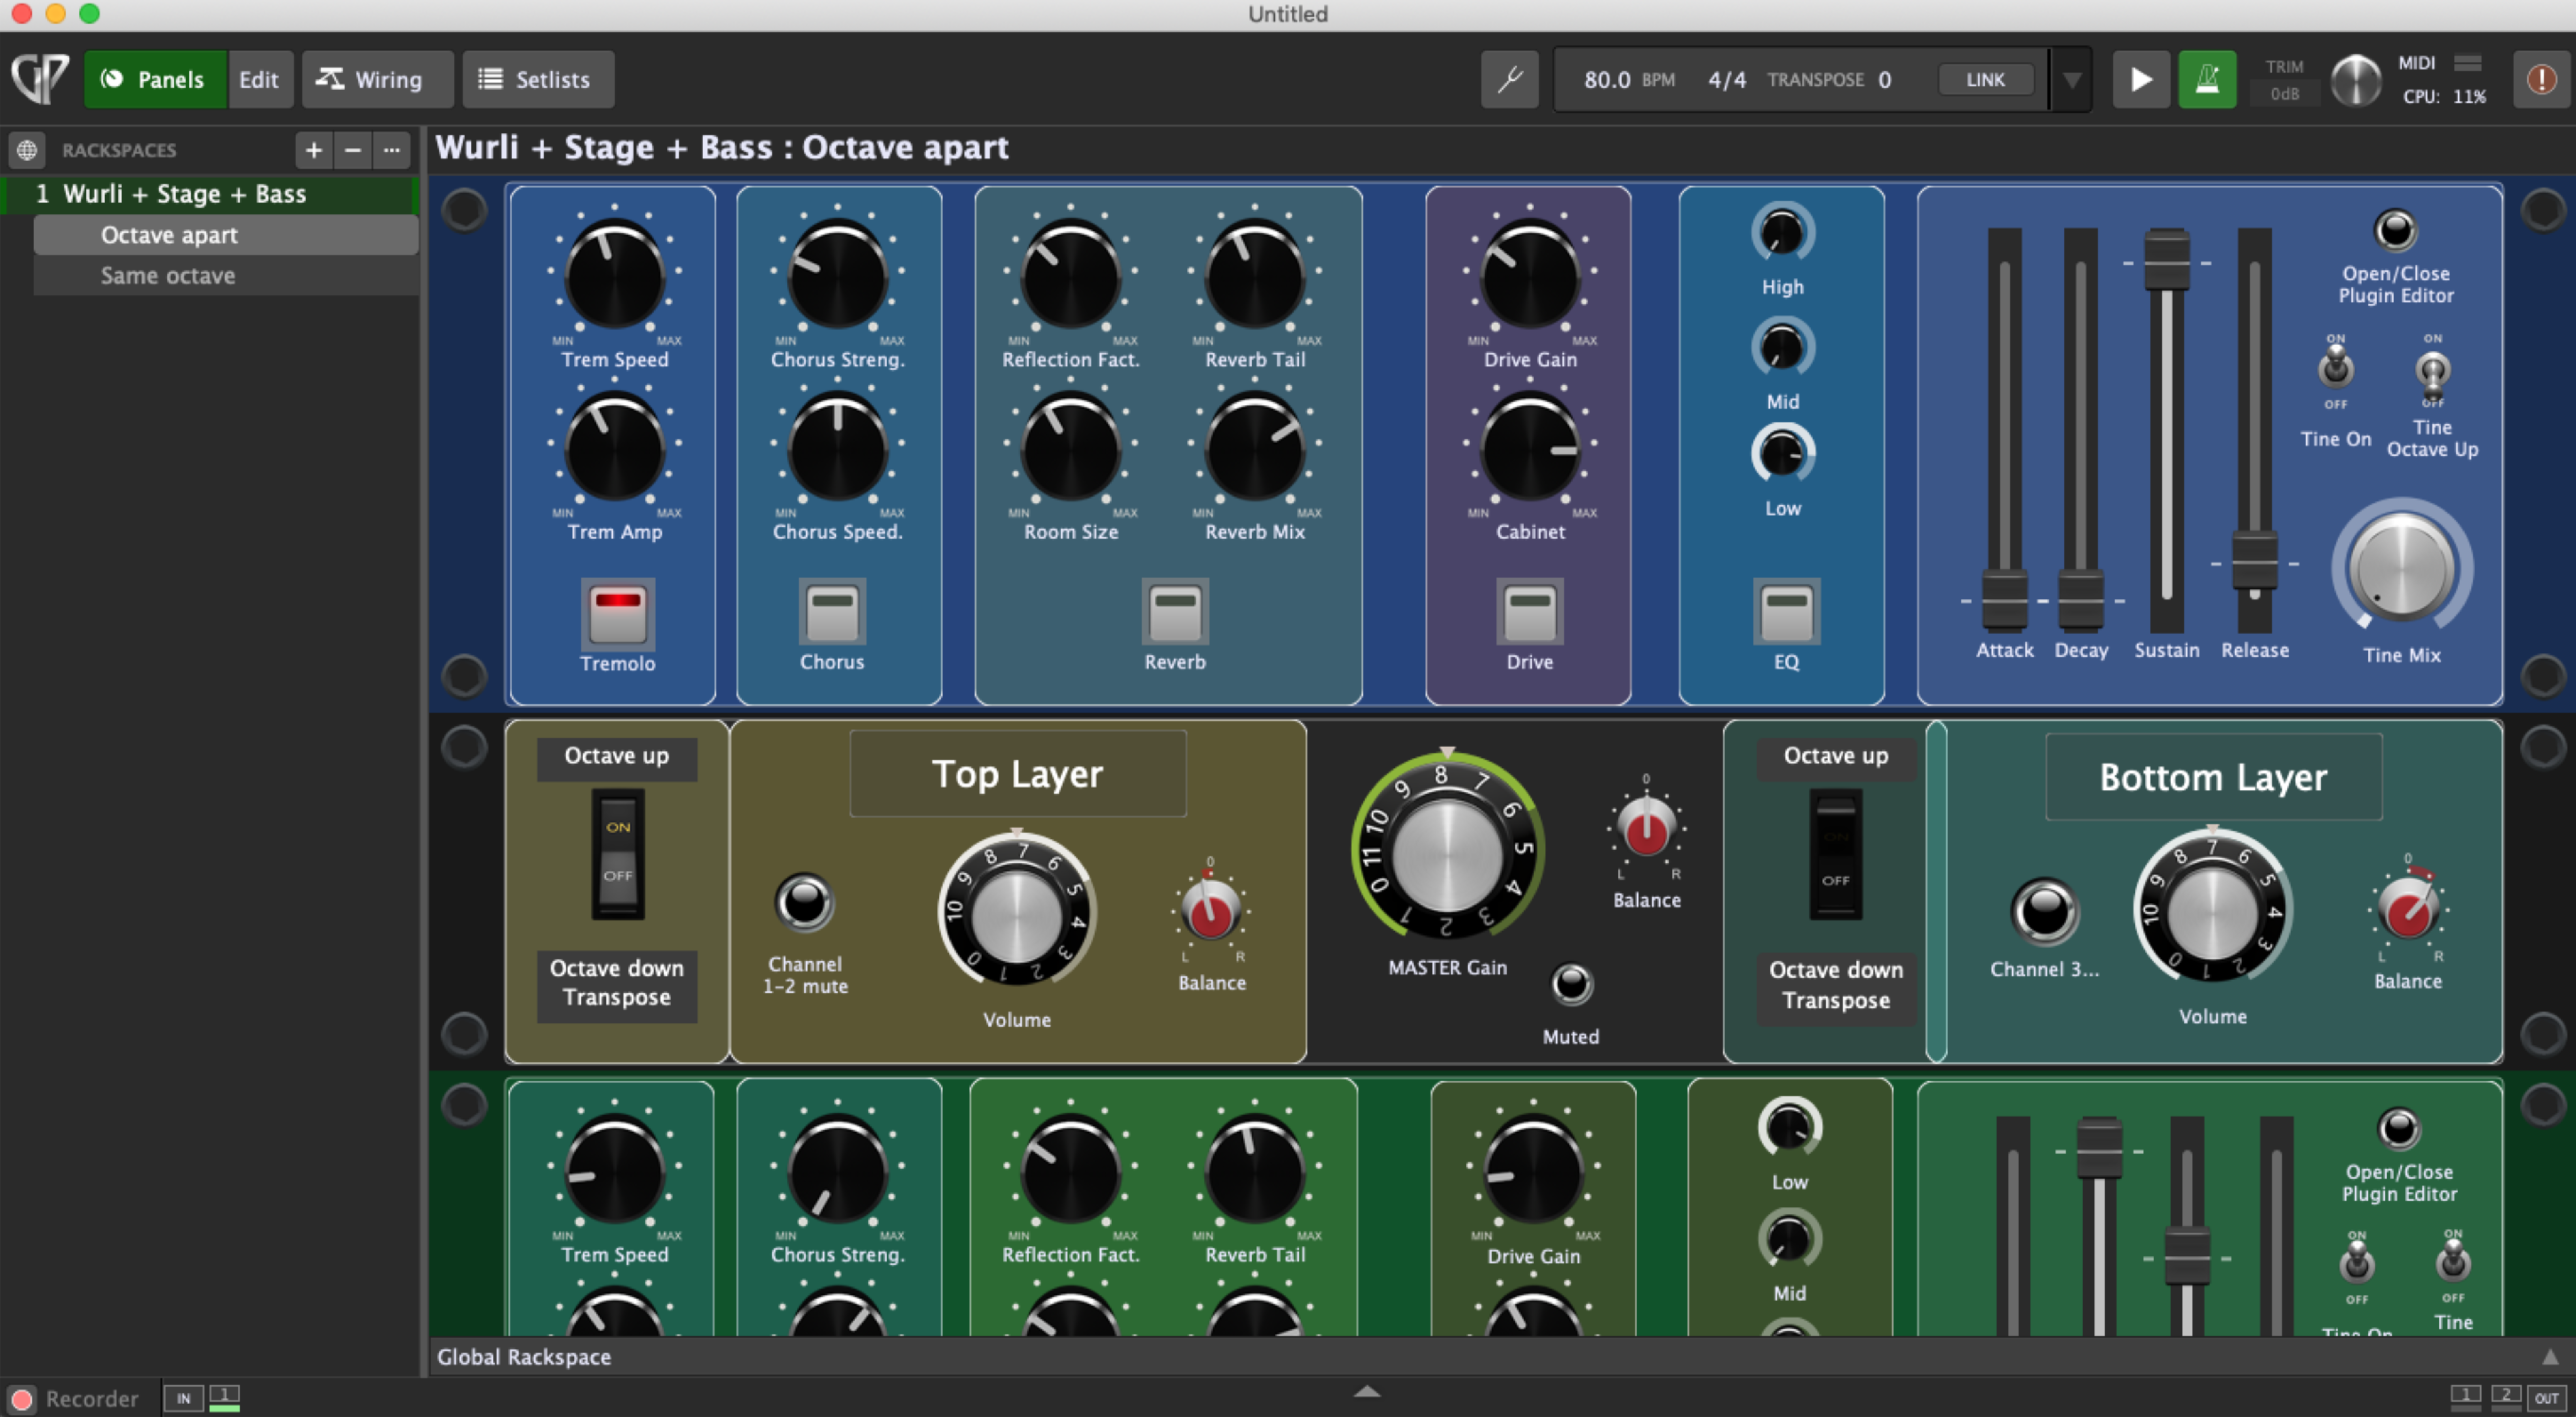Screen dimensions: 2576x1417
Task: Toggle the Top Layer Octave up switch
Action: tap(617, 853)
